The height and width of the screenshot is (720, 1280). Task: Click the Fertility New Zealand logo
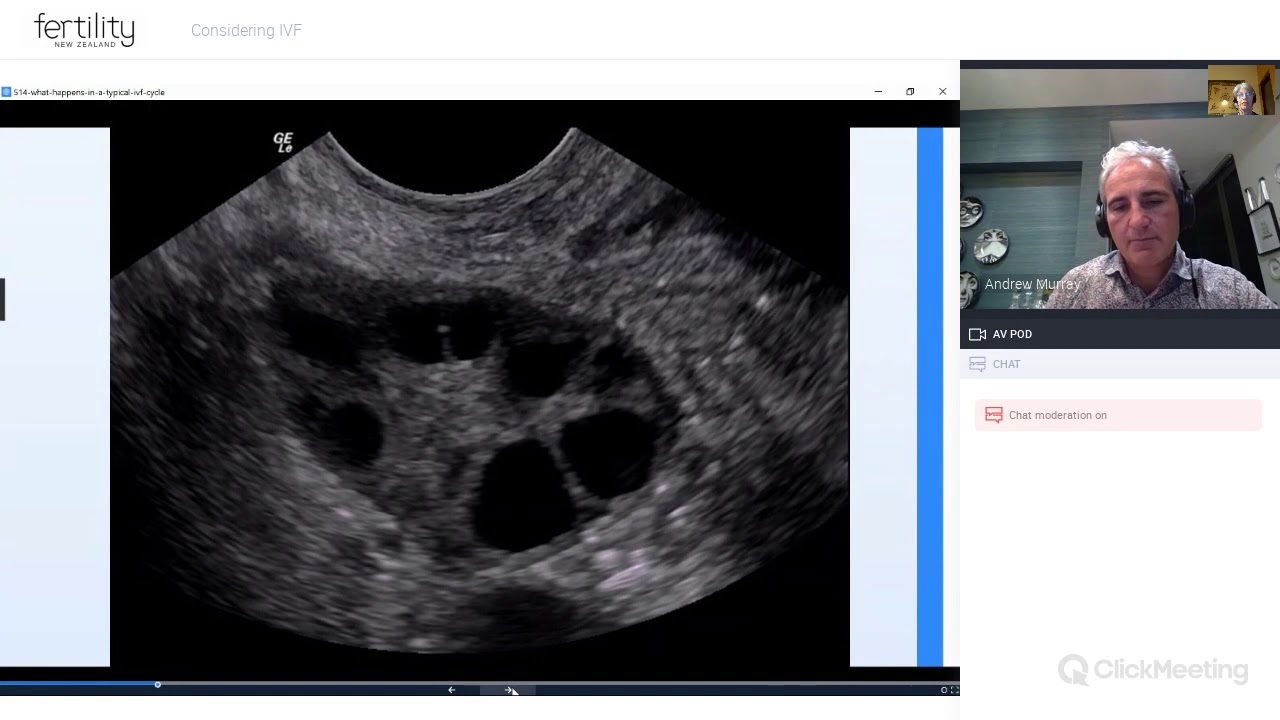pos(84,30)
